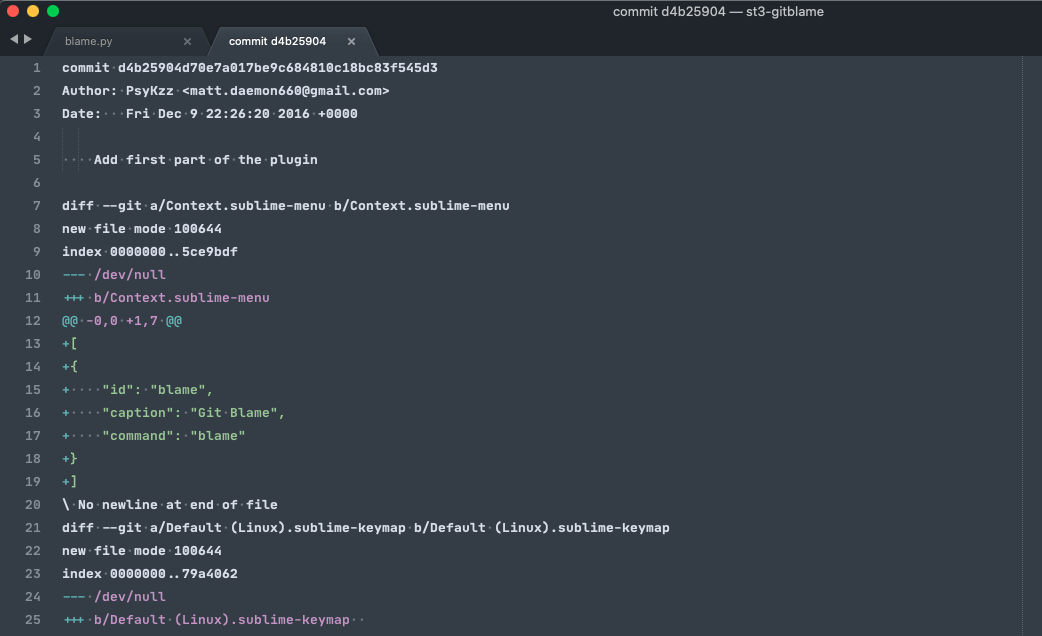The image size is (1042, 636).
Task: Close the commit d4b25904 tab
Action: click(x=352, y=41)
